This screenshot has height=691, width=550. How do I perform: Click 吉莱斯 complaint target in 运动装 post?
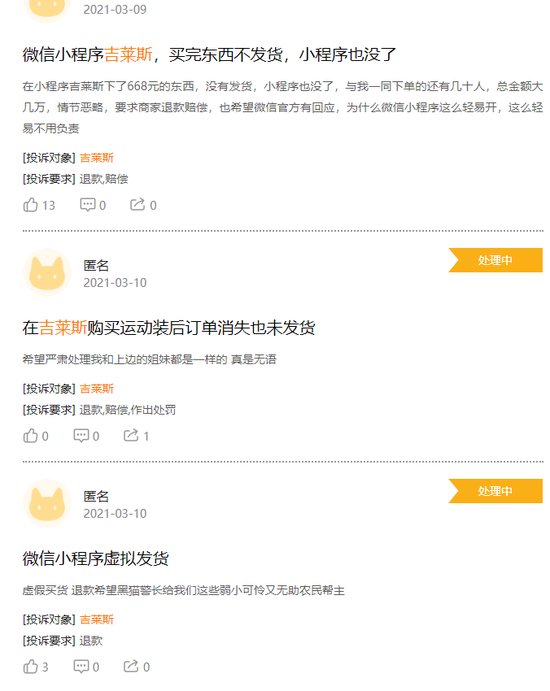(97, 389)
